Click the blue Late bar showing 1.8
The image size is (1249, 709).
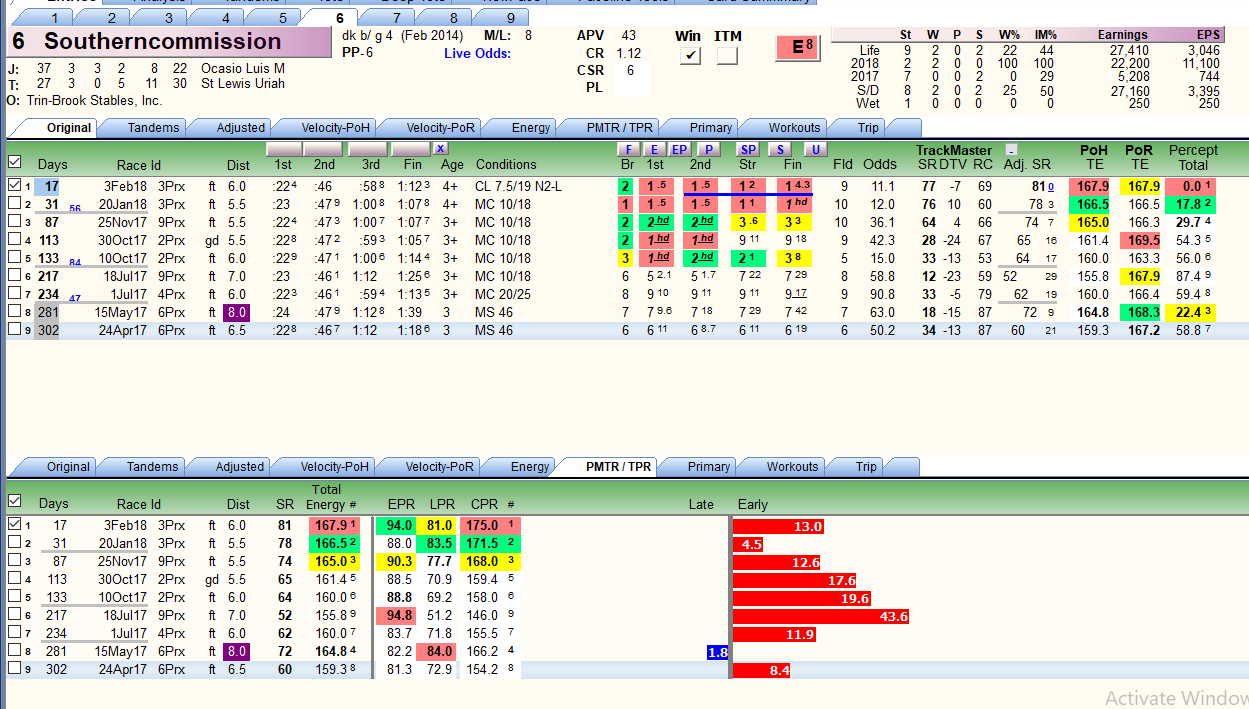(717, 652)
